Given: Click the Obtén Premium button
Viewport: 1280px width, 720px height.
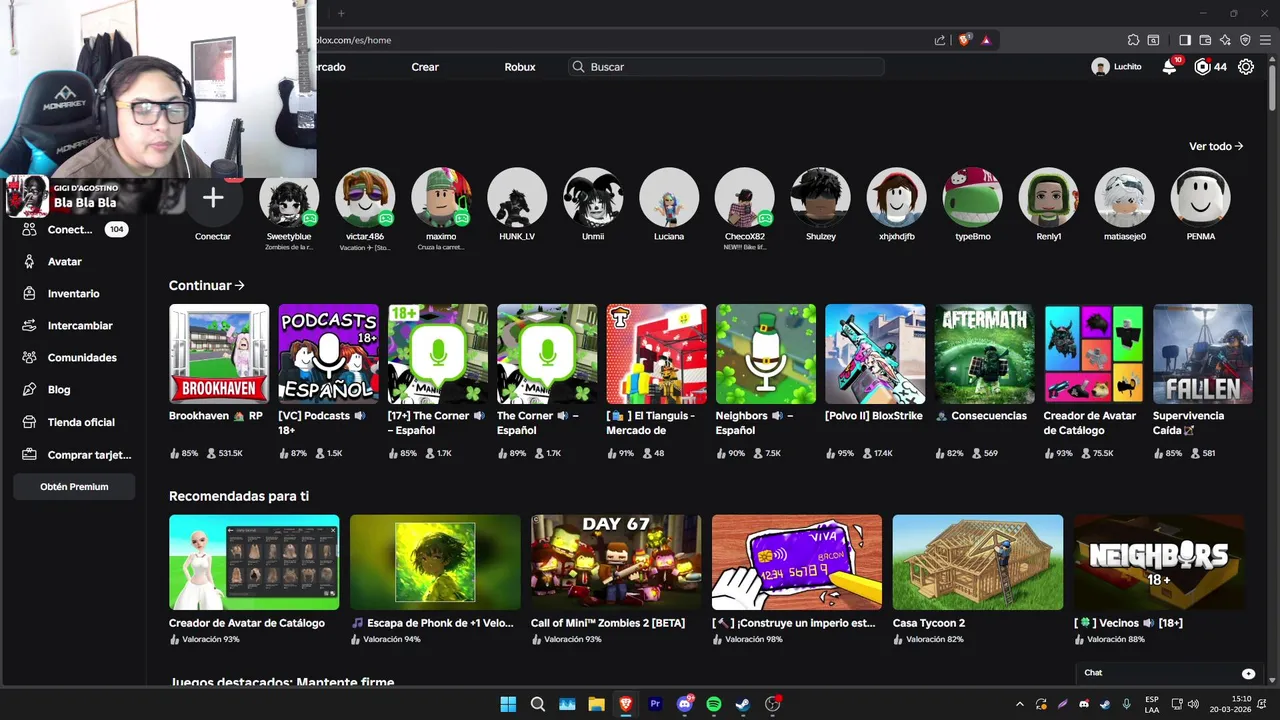Looking at the screenshot, I should (74, 487).
